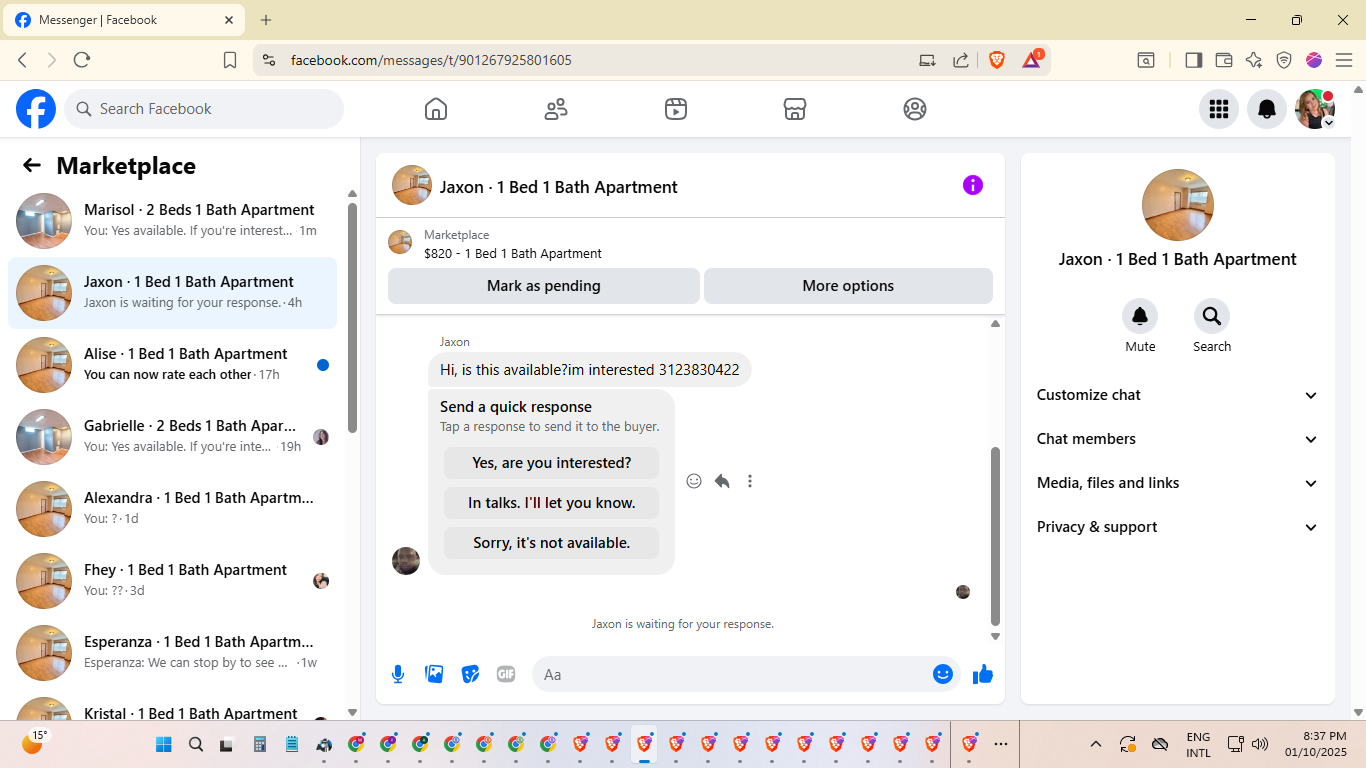
Task: Open the Brave Wallet icon
Action: click(x=1223, y=60)
